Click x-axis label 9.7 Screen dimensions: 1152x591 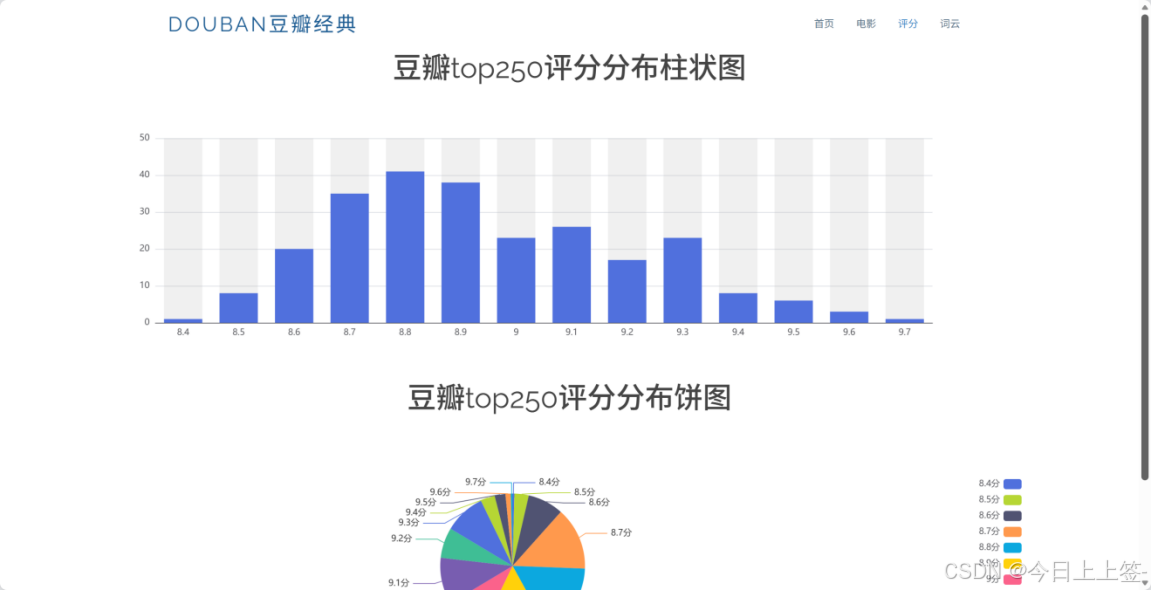pos(904,332)
